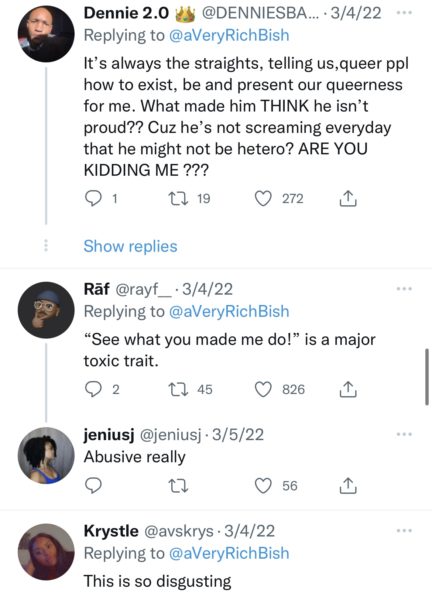Like jeniusj's "Abusive really" reply
Screen dimensions: 432x600
point(263,486)
